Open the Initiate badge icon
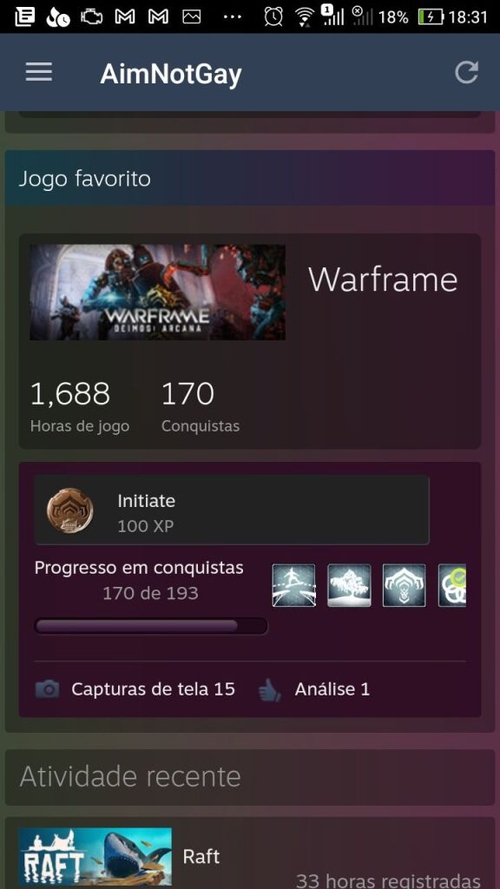500x889 pixels. 70,511
